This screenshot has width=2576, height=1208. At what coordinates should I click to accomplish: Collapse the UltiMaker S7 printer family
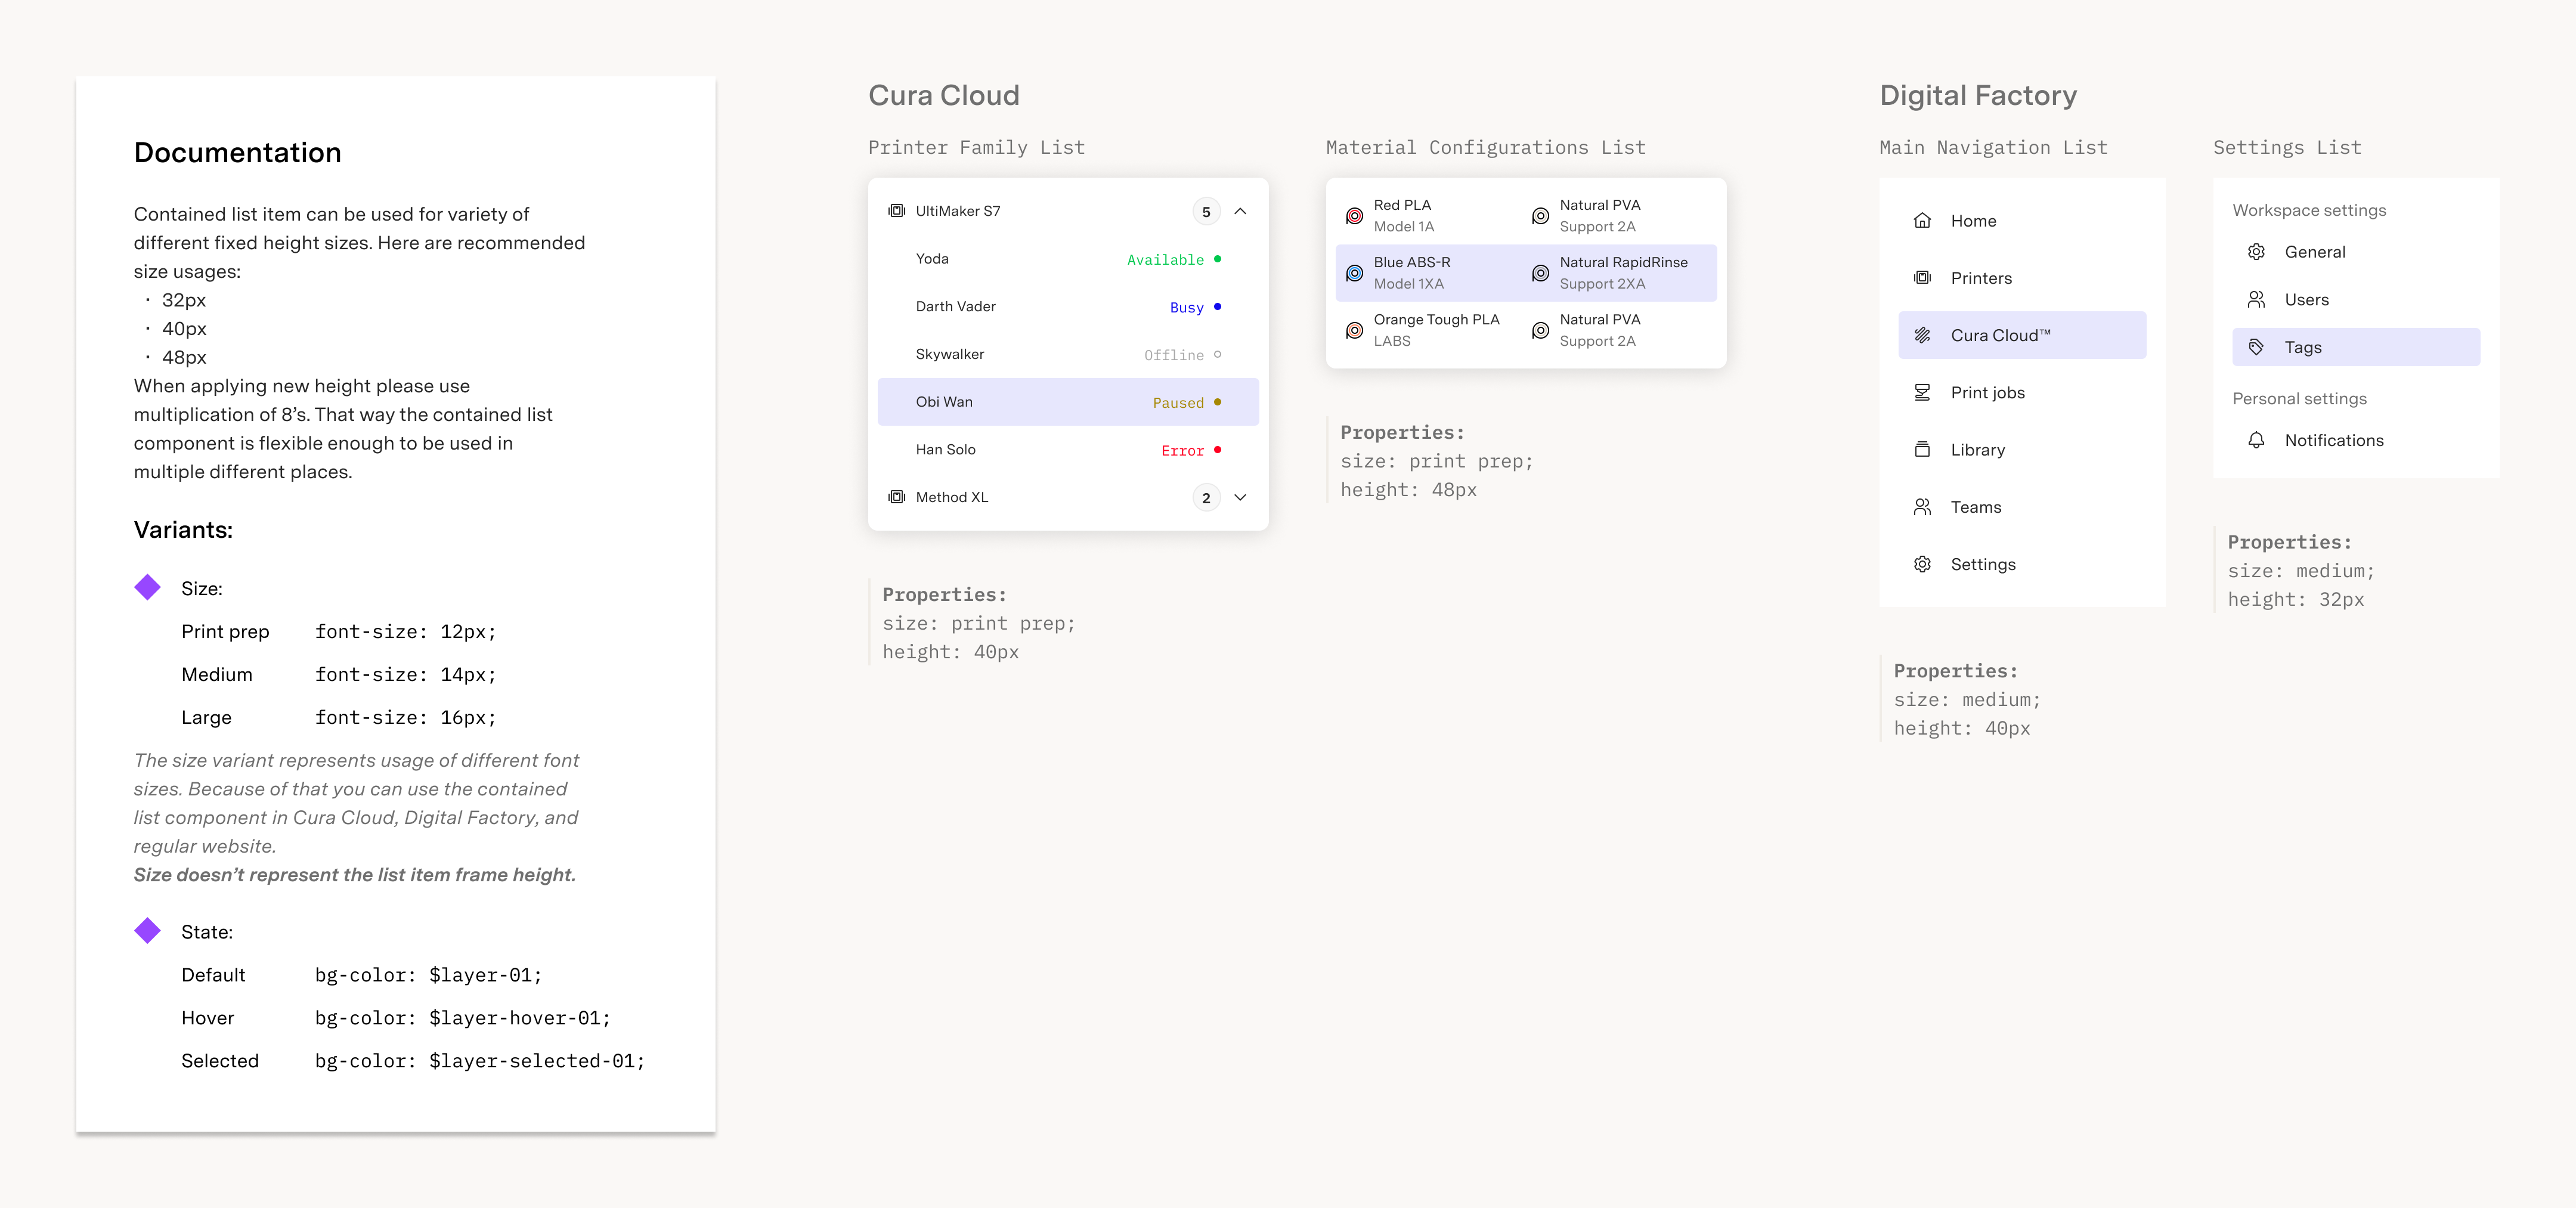coord(1240,211)
